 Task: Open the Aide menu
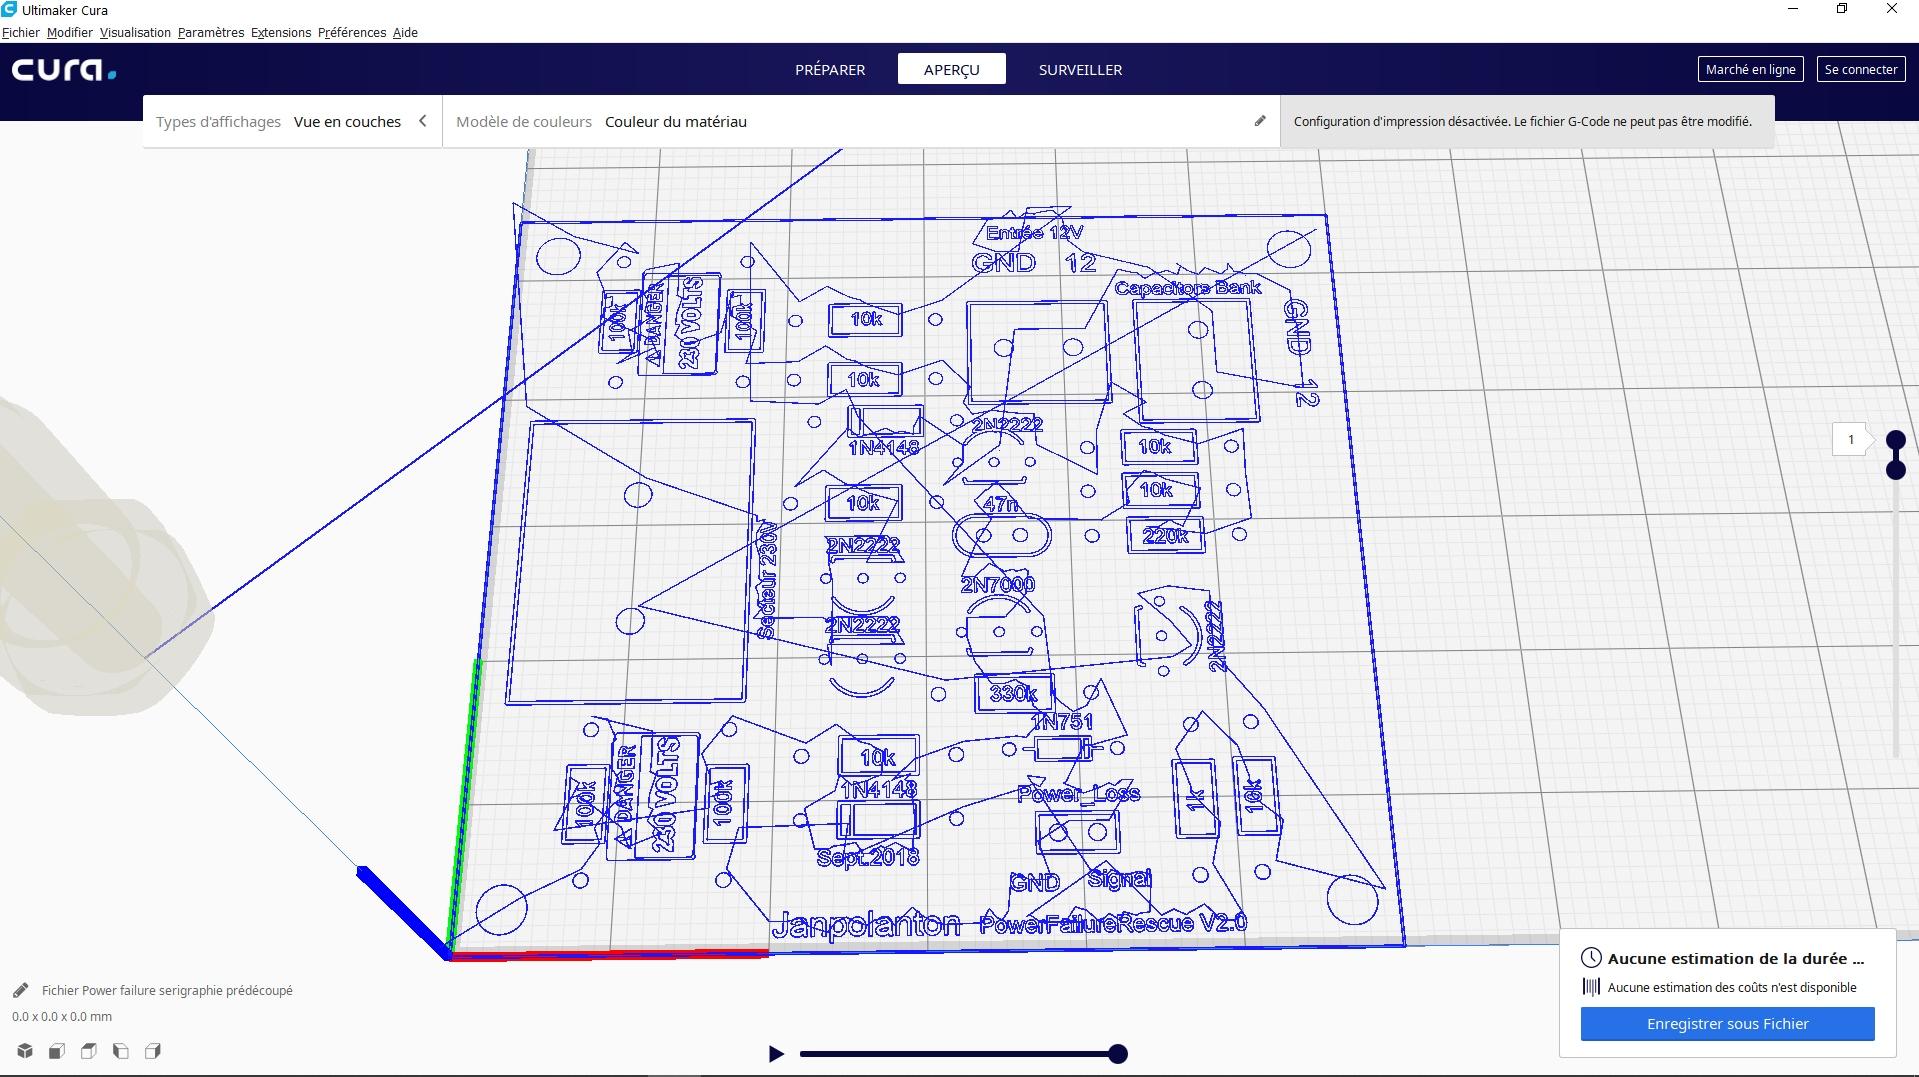[405, 32]
